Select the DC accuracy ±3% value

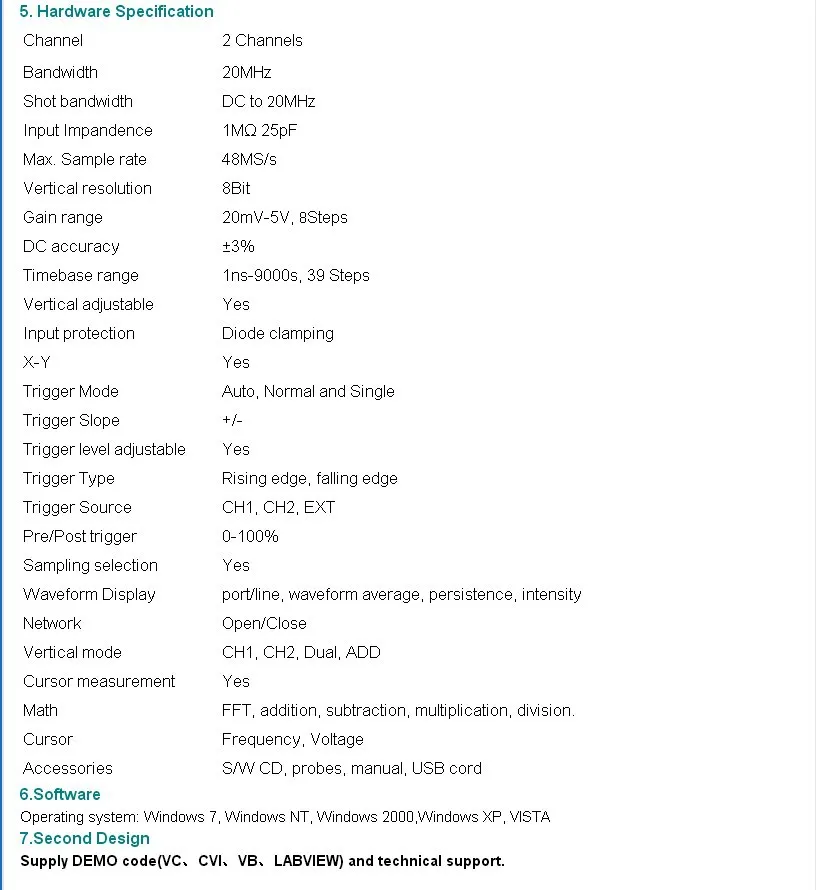238,246
